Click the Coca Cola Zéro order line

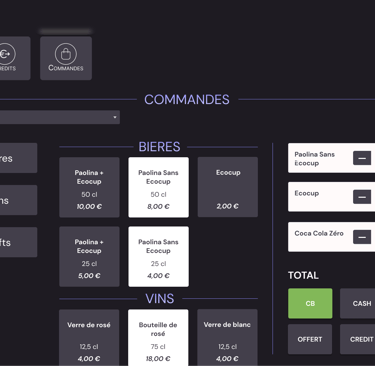point(331,237)
